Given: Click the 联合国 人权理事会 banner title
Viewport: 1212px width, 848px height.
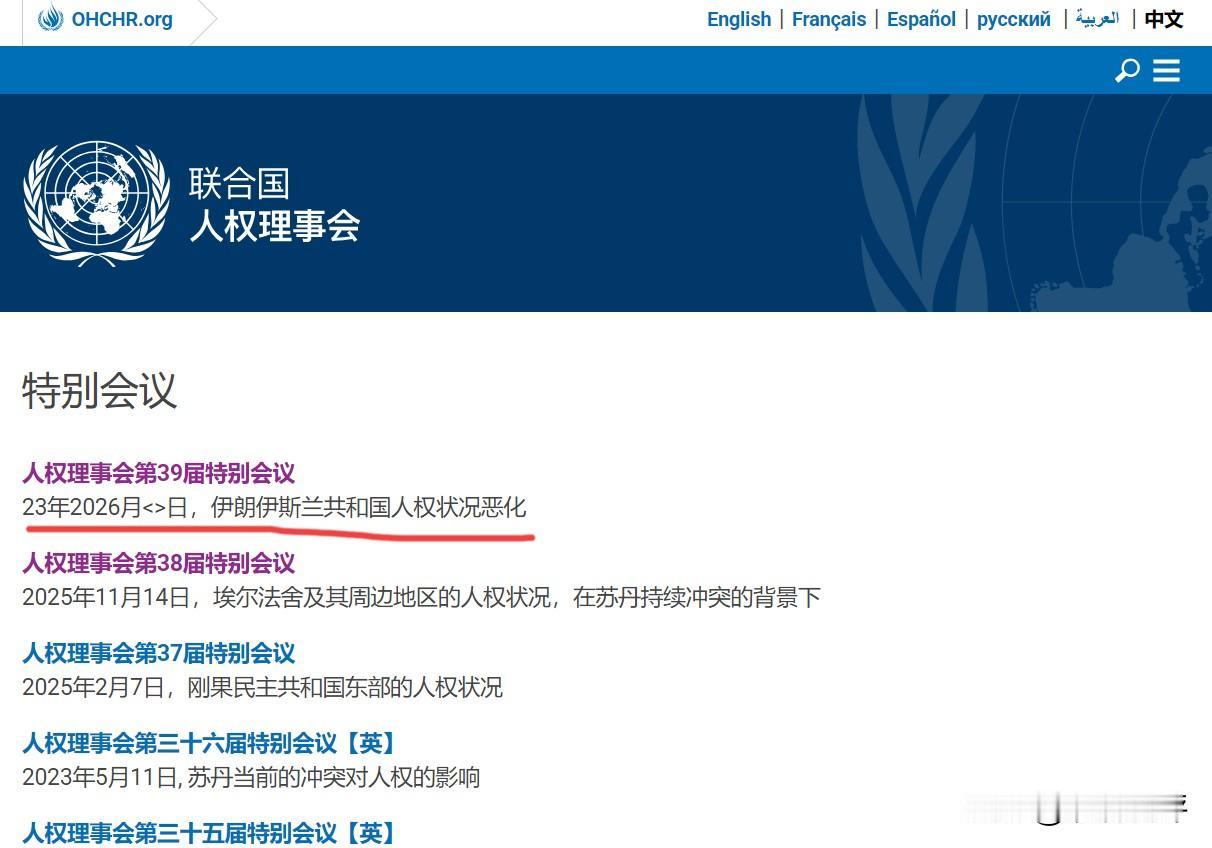Looking at the screenshot, I should coord(274,204).
